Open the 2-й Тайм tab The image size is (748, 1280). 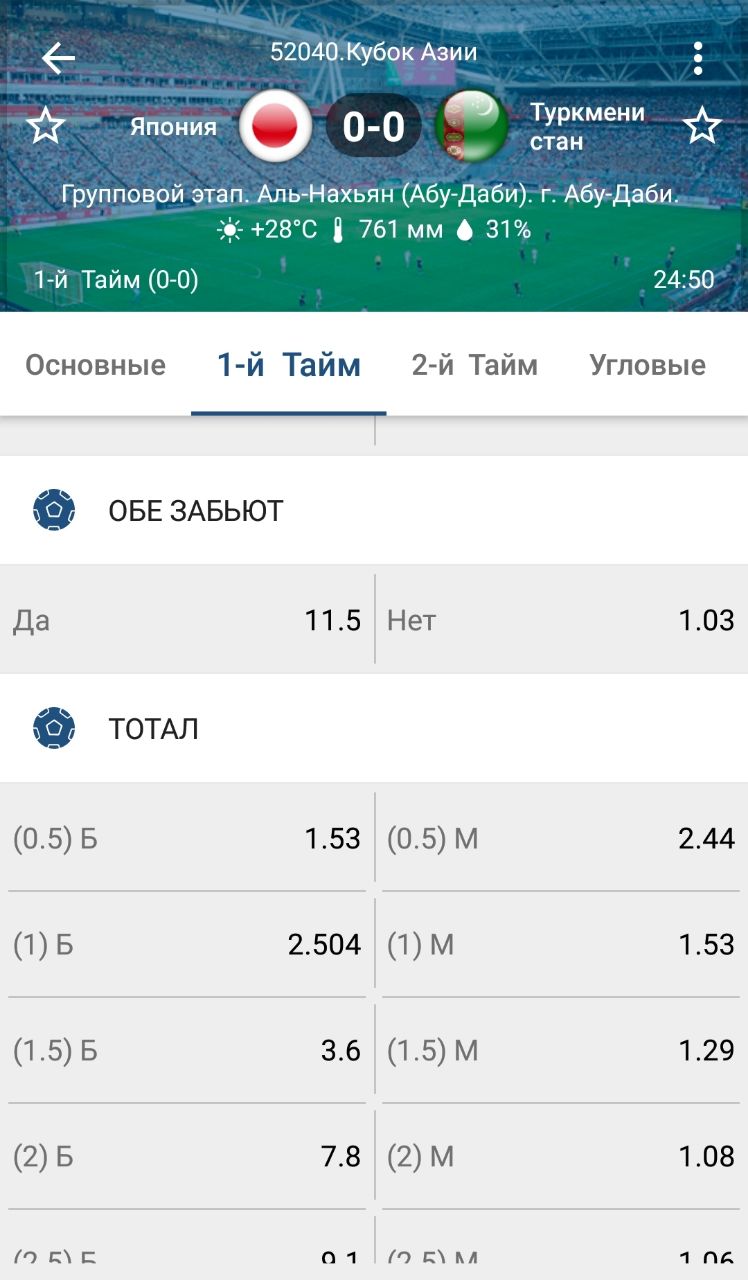click(x=474, y=366)
